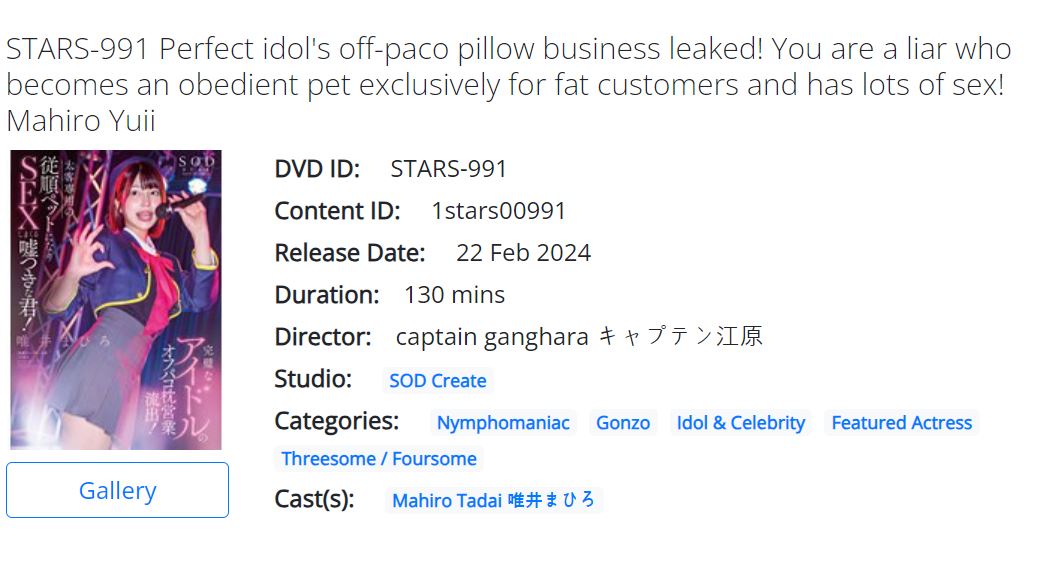Click the 1stars00991 content ID value
1060x566 pixels.
point(498,211)
